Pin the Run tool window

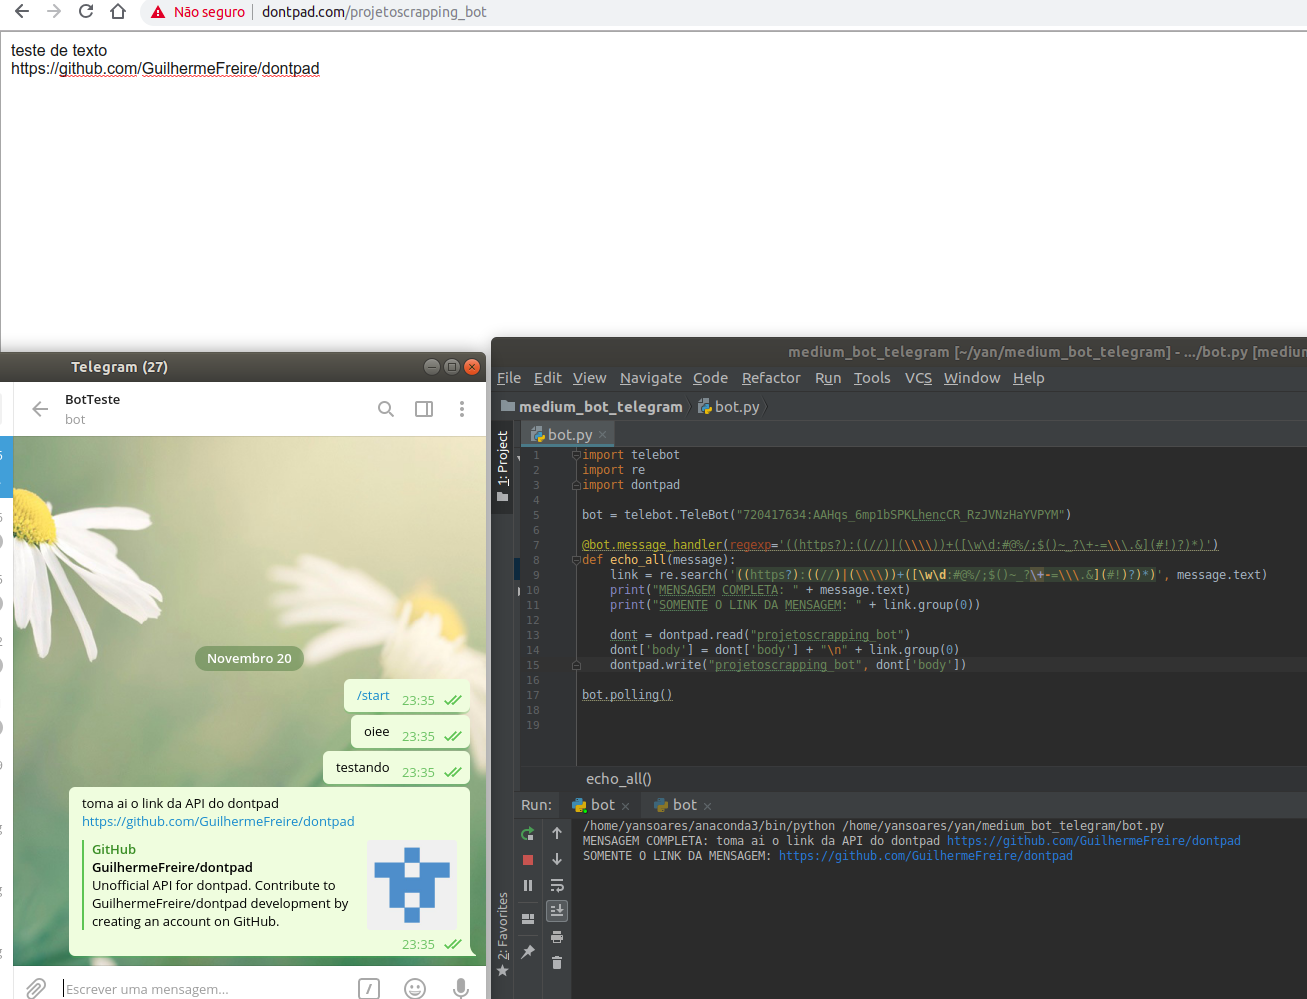point(527,951)
